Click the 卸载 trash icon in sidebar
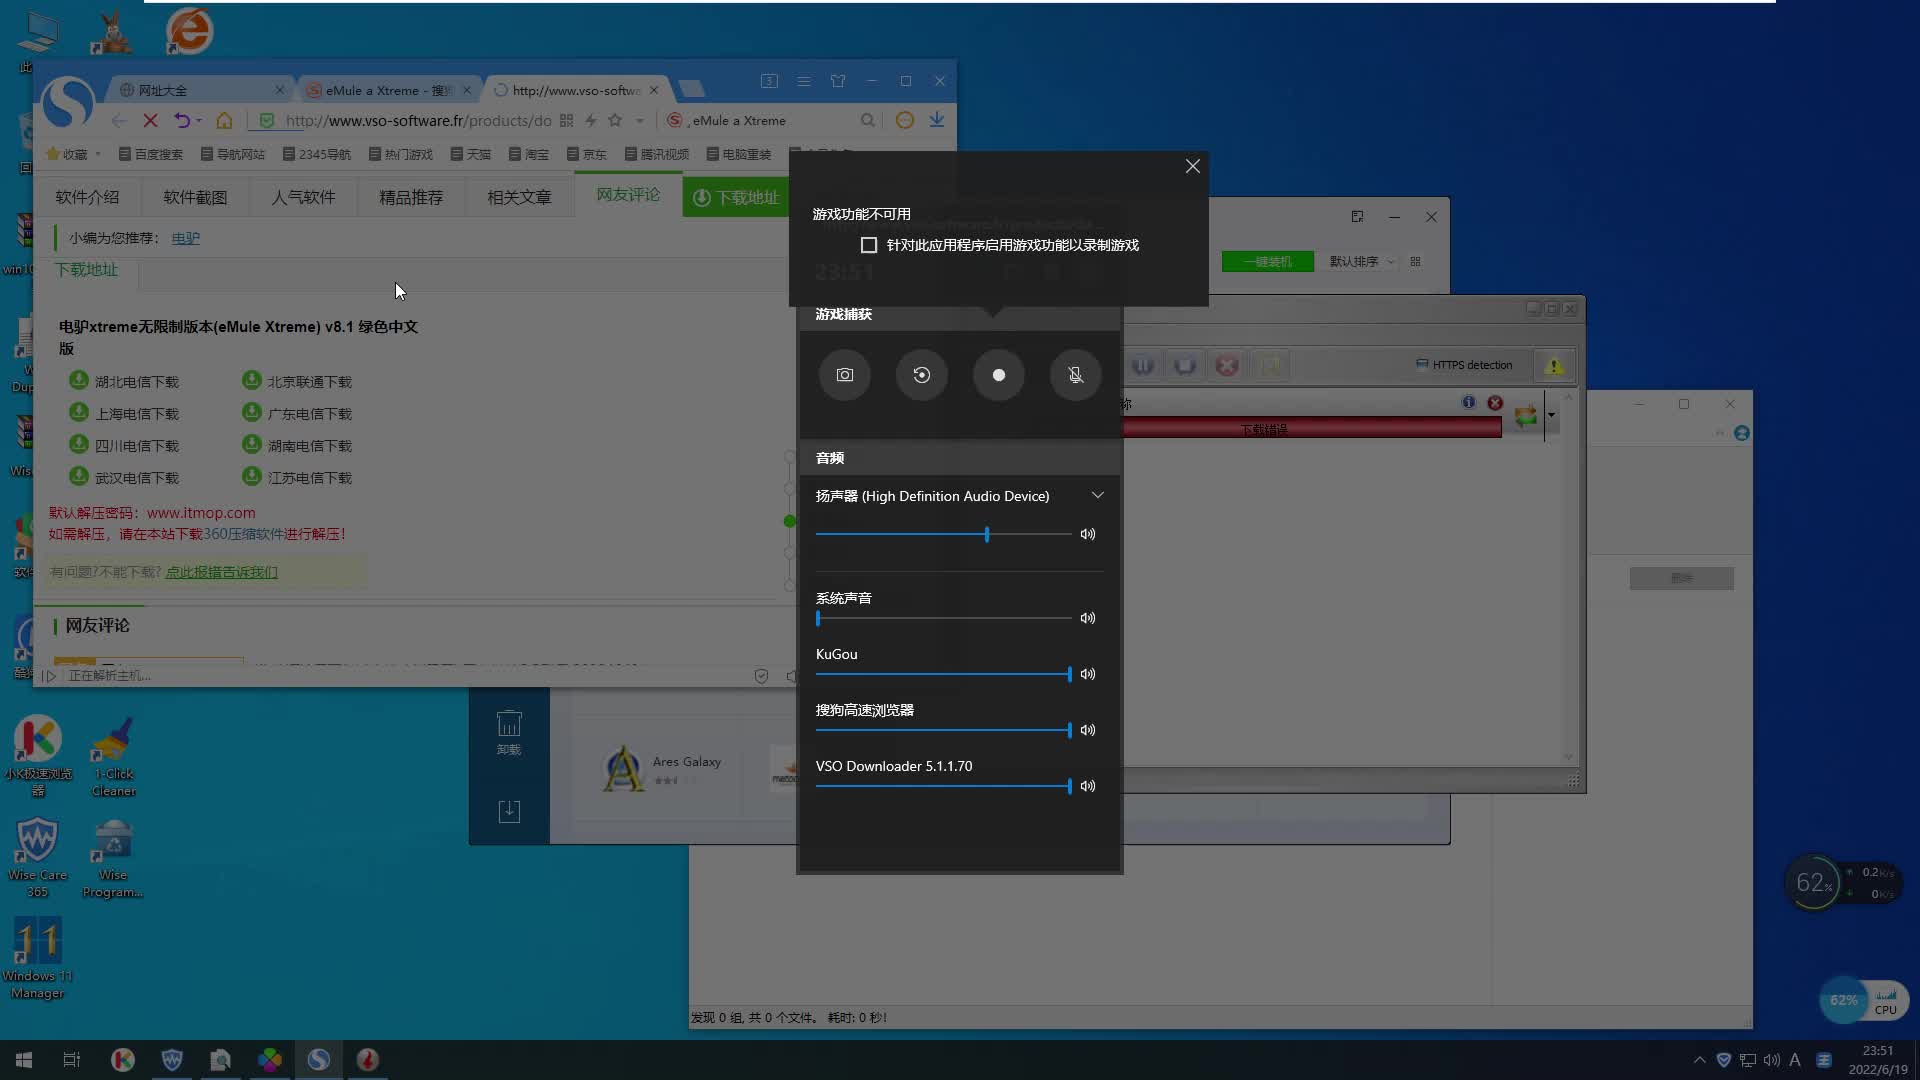This screenshot has width=1920, height=1080. (509, 732)
